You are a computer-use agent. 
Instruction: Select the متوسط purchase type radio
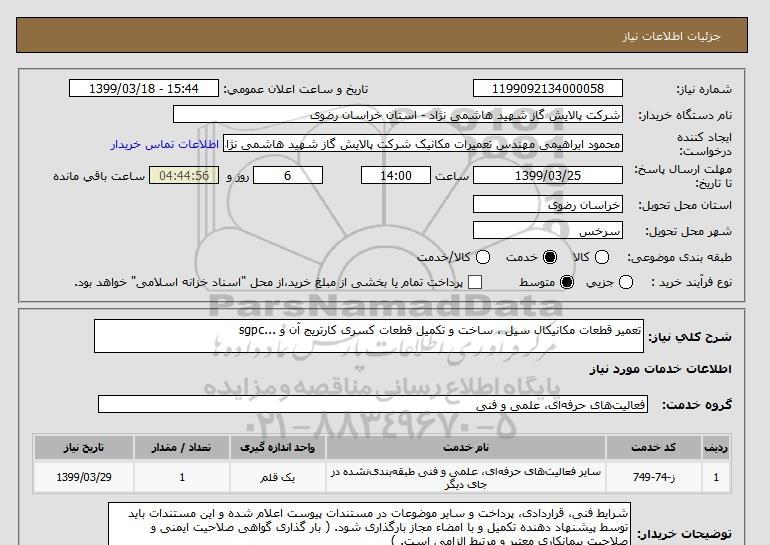[x=567, y=282]
